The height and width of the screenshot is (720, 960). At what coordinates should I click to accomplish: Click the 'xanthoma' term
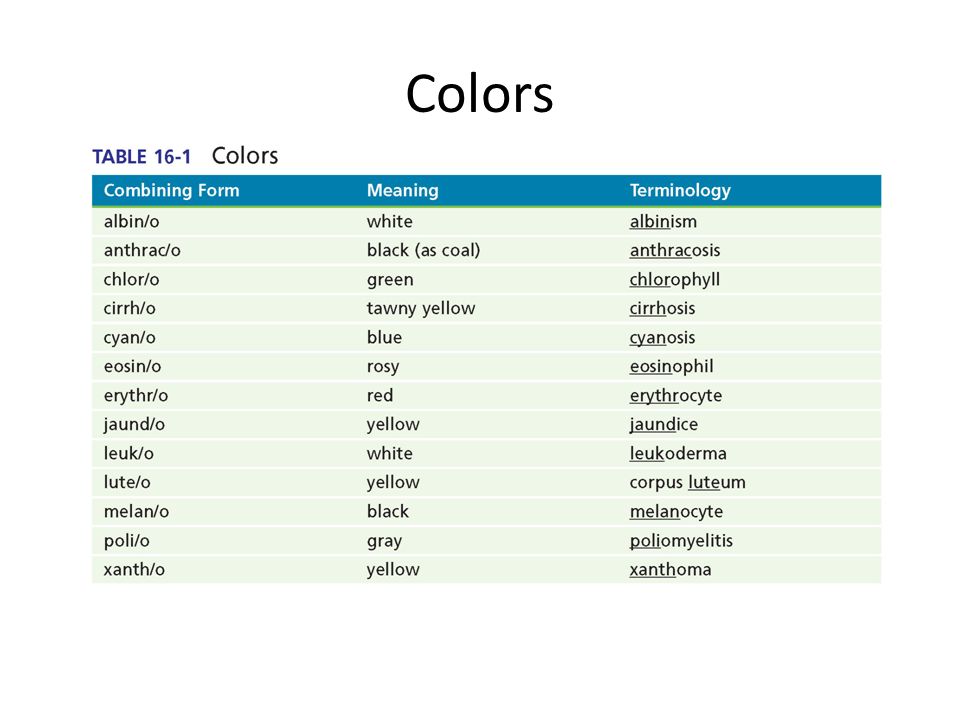pyautogui.click(x=670, y=569)
